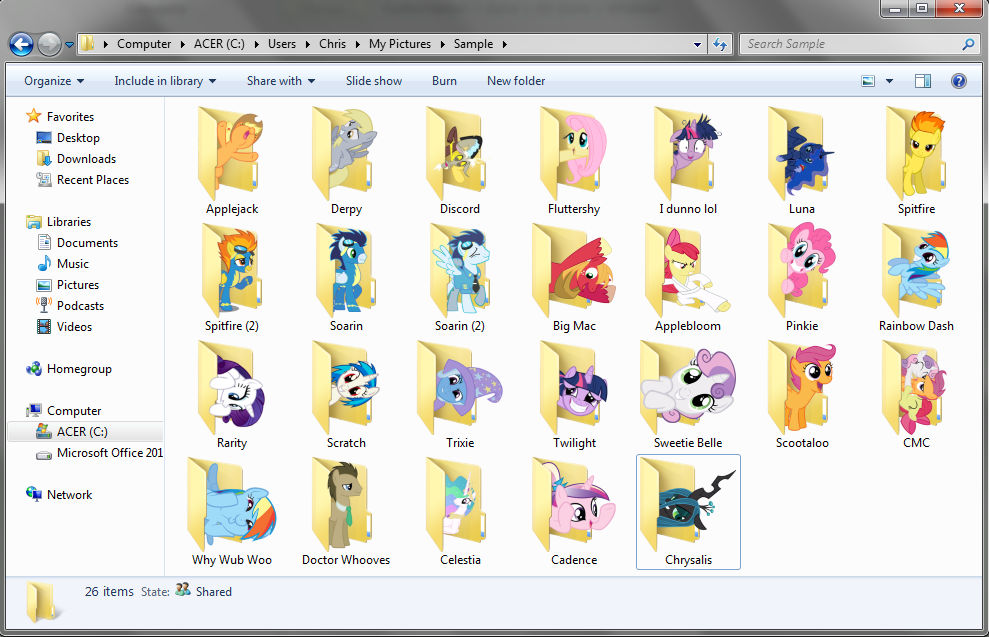Select the Big Mac folder
The image size is (989, 637).
tap(573, 270)
